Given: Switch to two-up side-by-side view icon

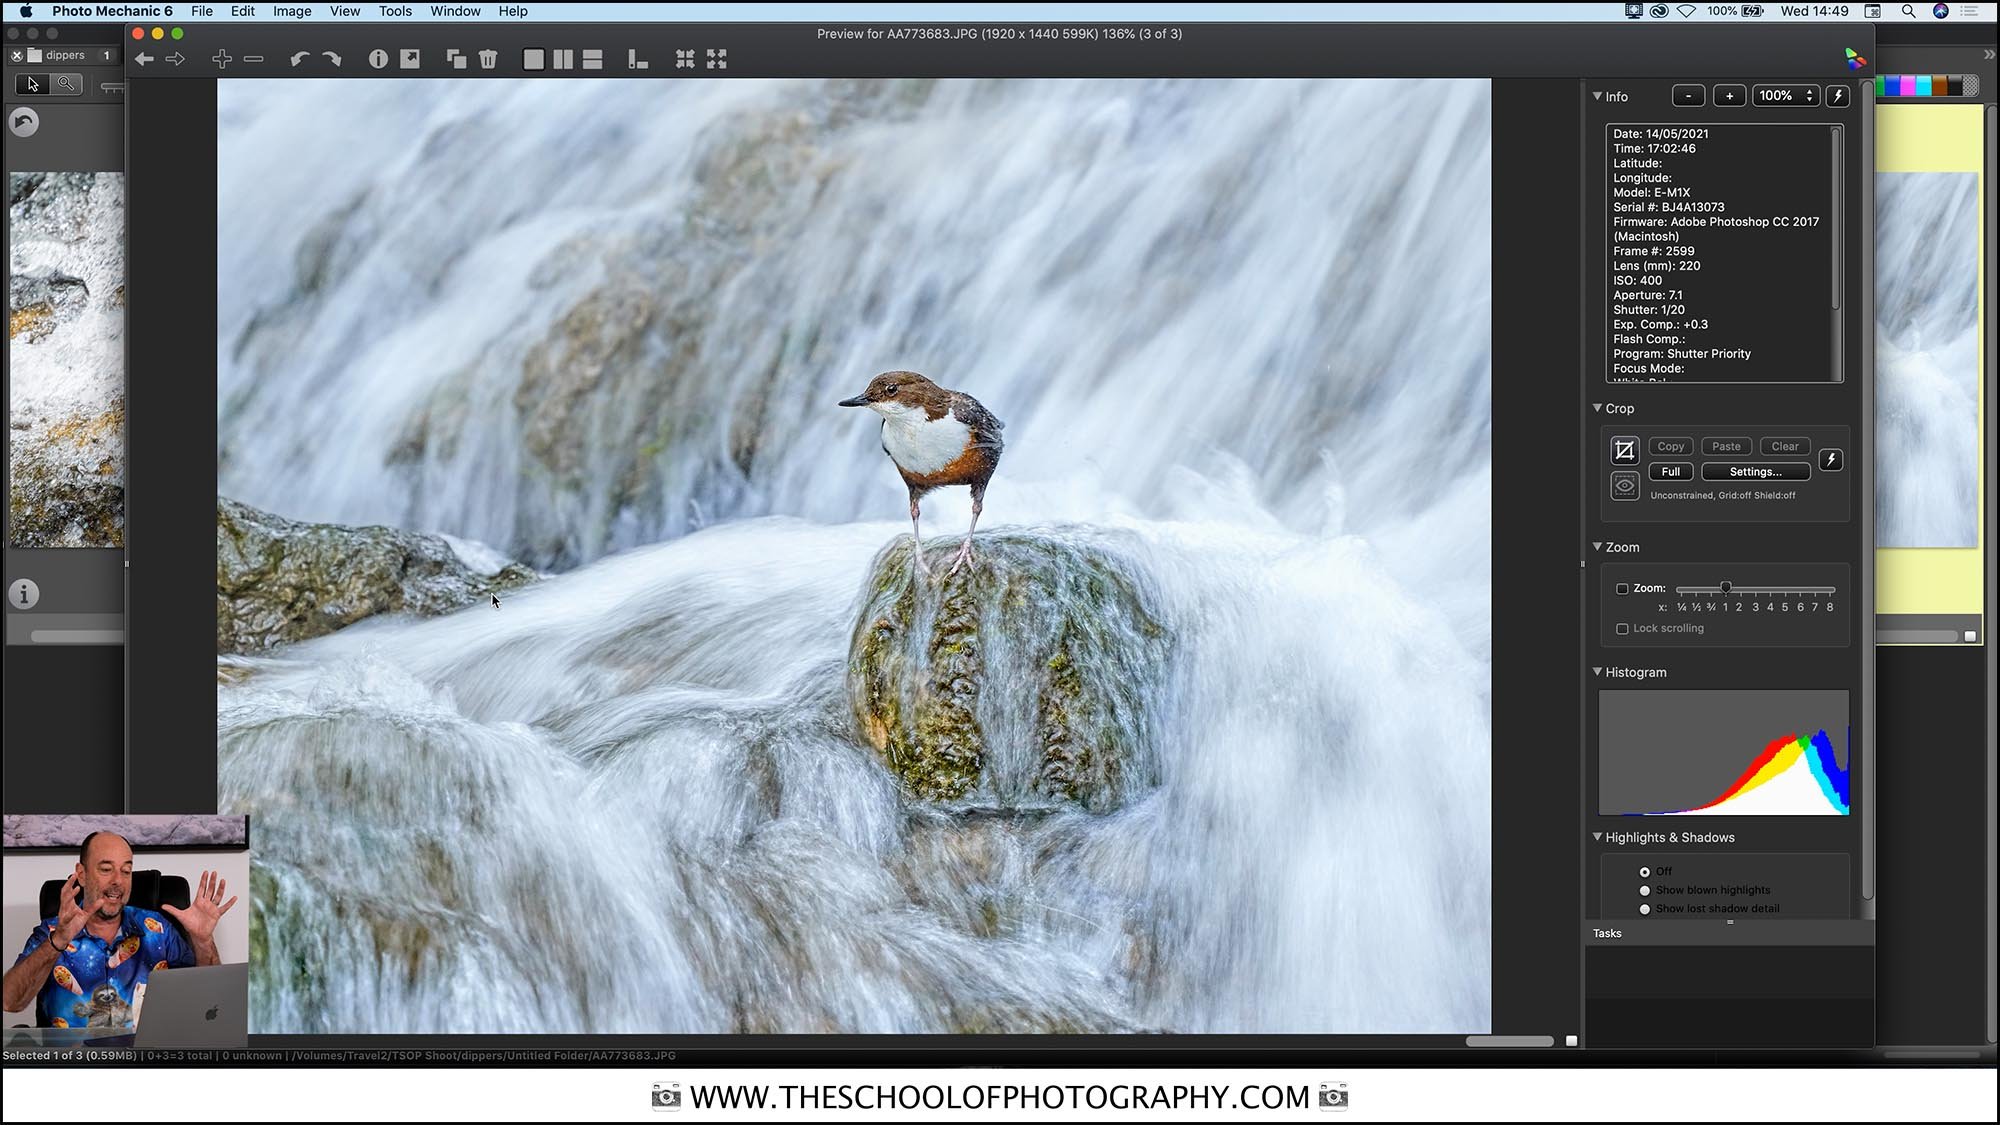Looking at the screenshot, I should point(563,59).
